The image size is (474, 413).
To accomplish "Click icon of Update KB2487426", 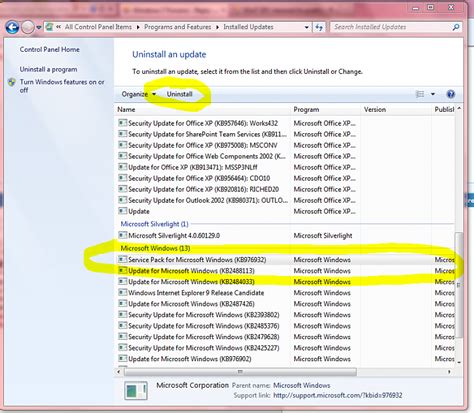I will tap(123, 304).
